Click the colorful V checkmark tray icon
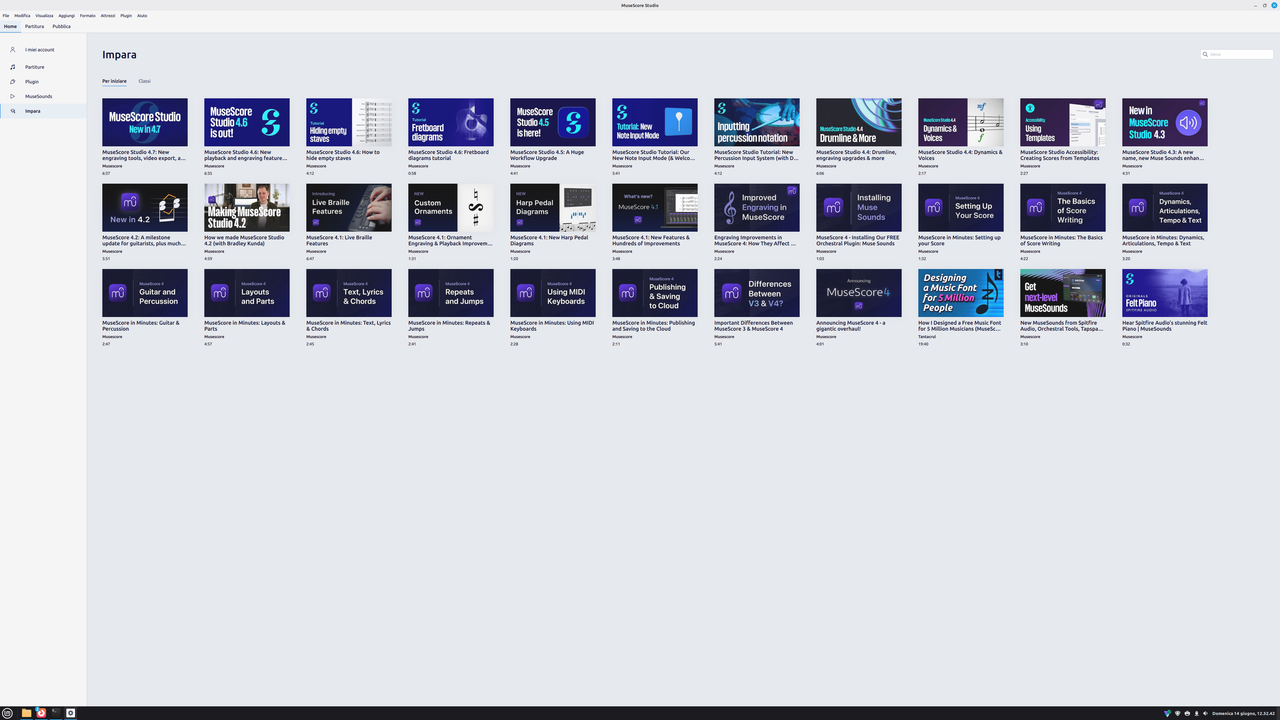The image size is (1280, 720). click(x=1168, y=713)
